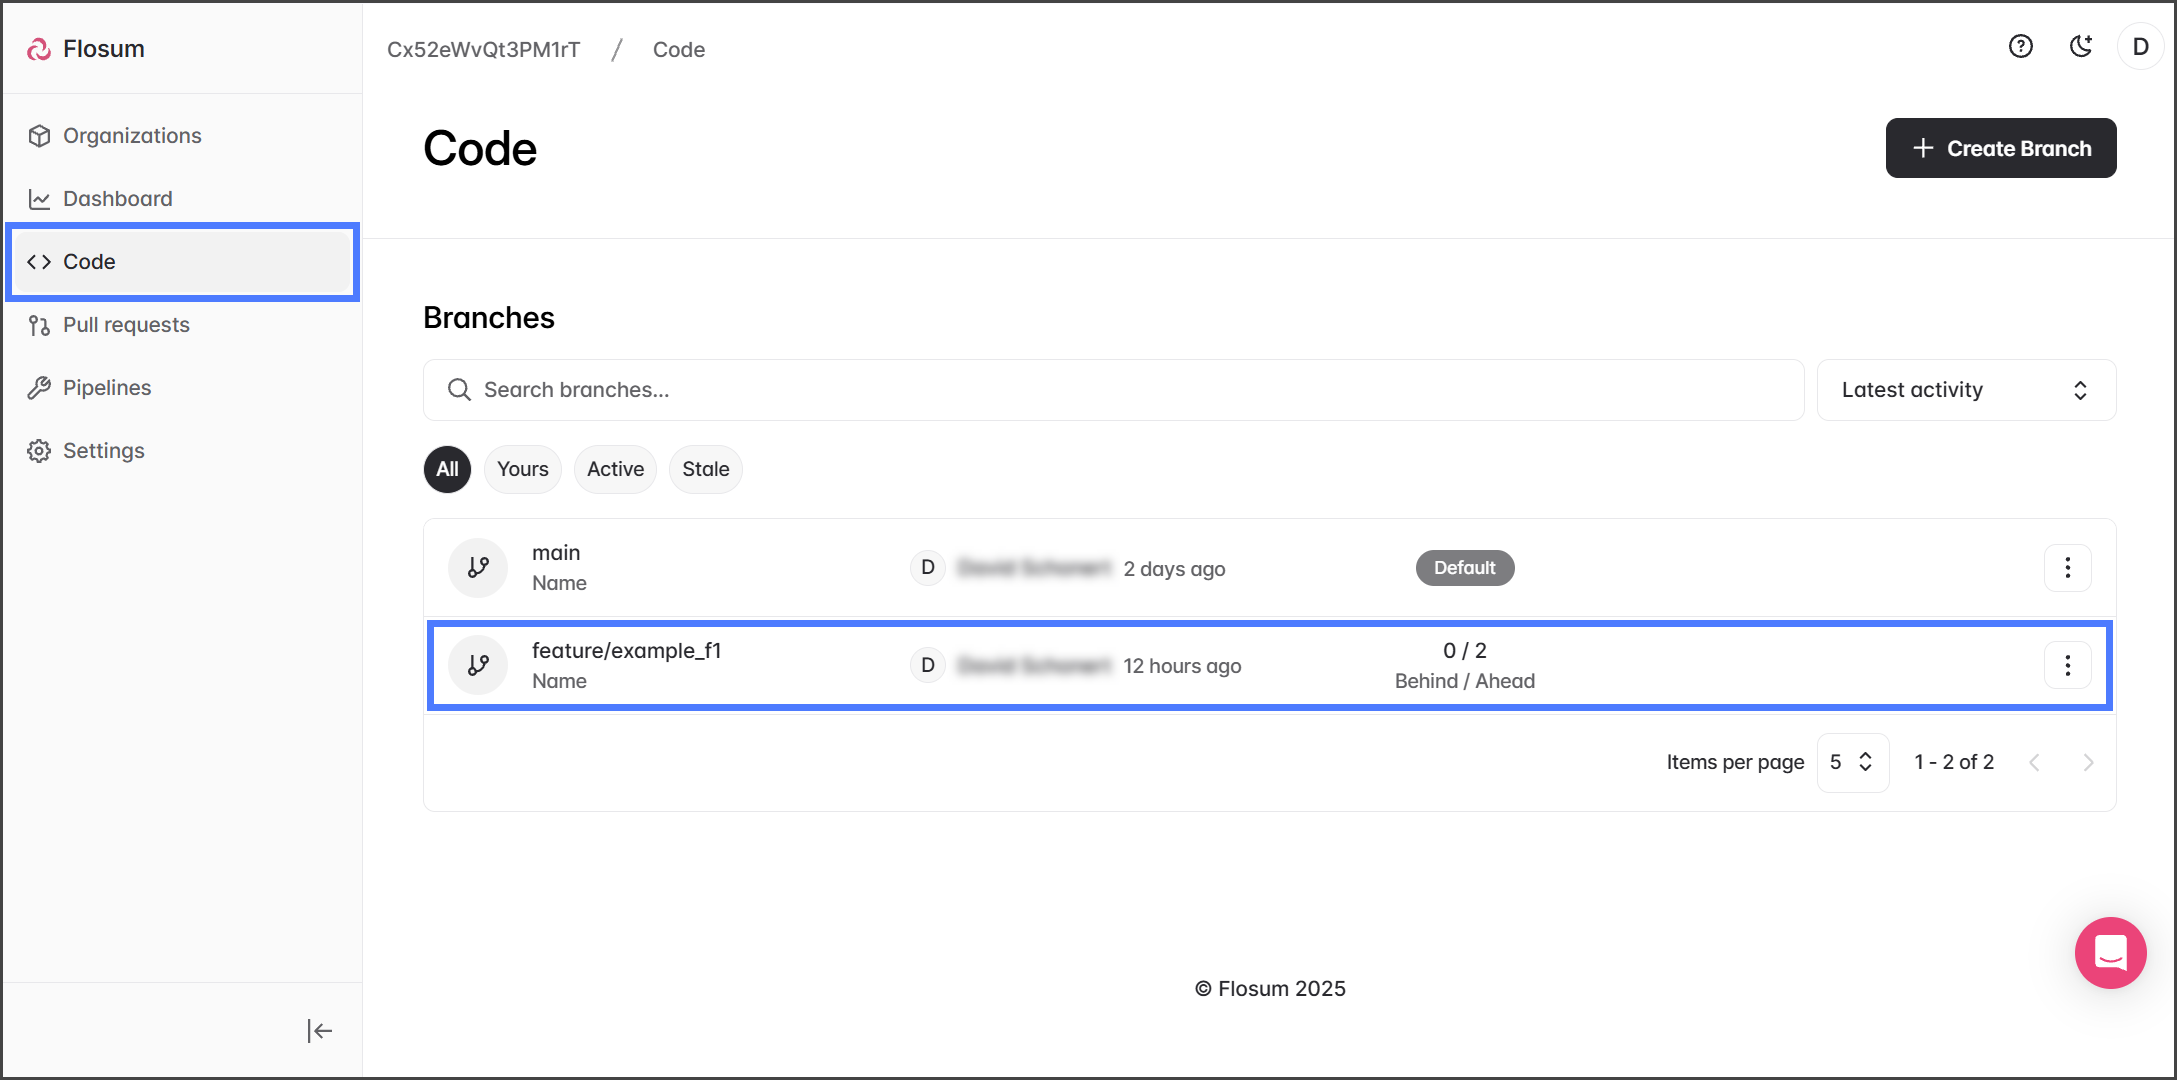Screen dimensions: 2177x1080
Task: Select the Active branch filter
Action: (x=615, y=469)
